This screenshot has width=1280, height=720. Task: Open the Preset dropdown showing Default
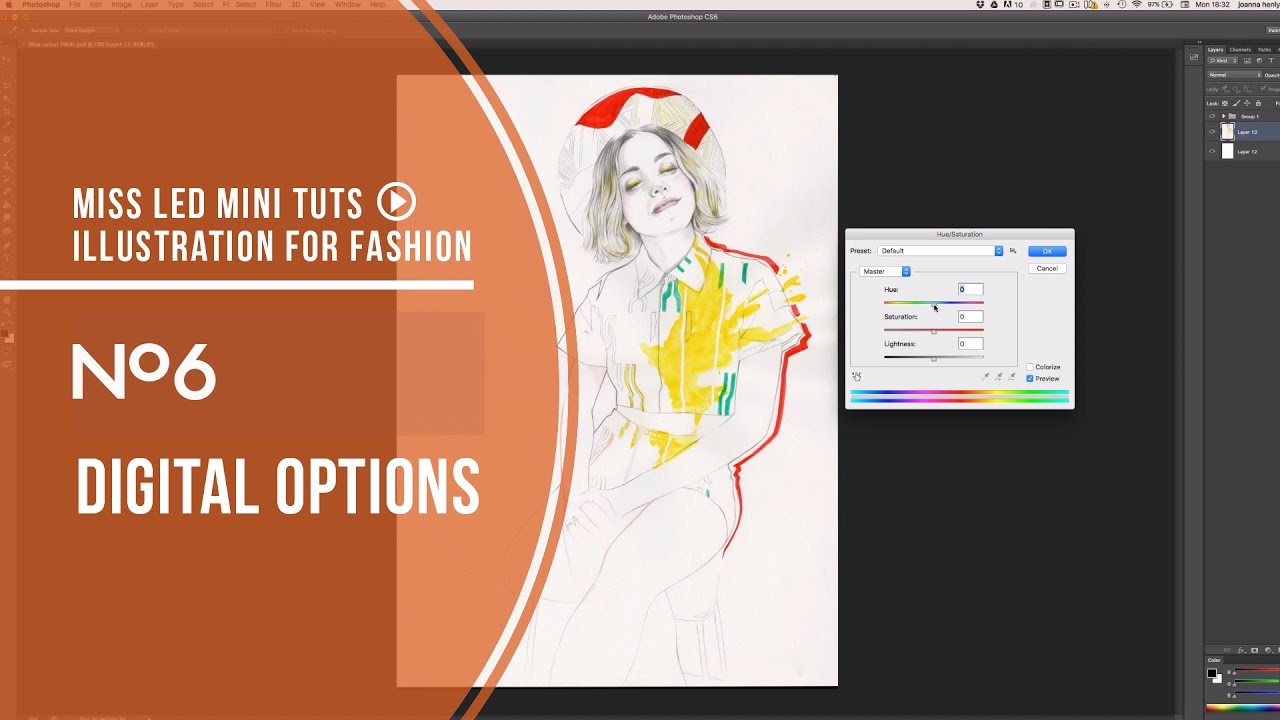(x=940, y=251)
